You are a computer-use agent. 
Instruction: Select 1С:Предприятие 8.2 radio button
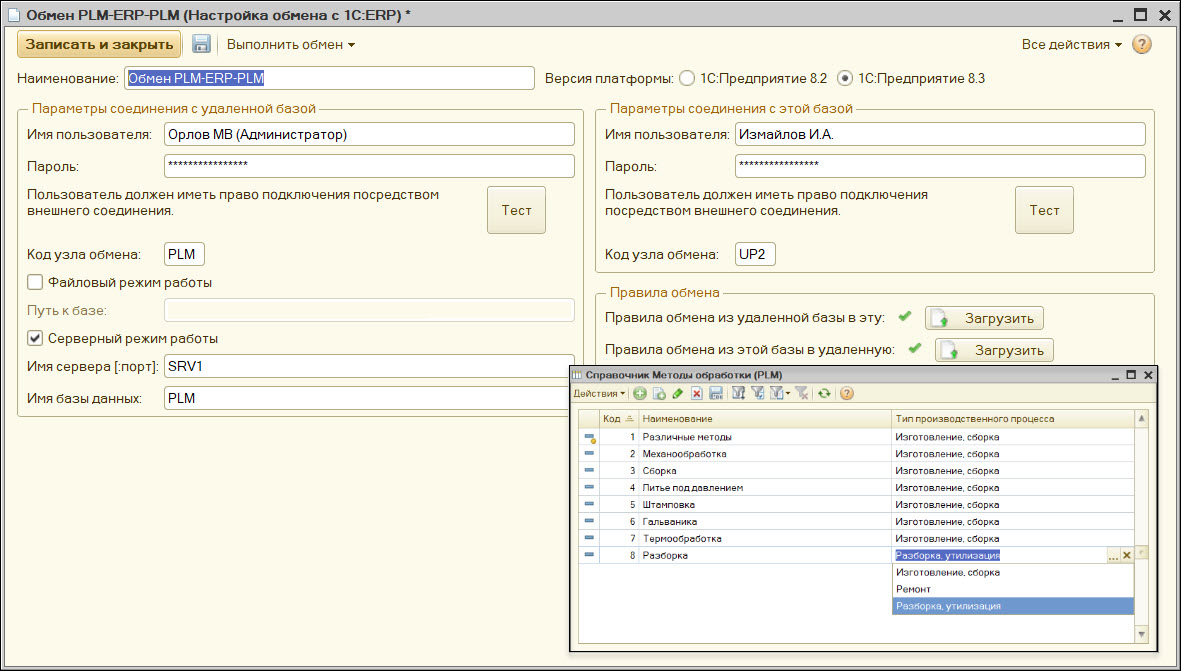tap(686, 78)
